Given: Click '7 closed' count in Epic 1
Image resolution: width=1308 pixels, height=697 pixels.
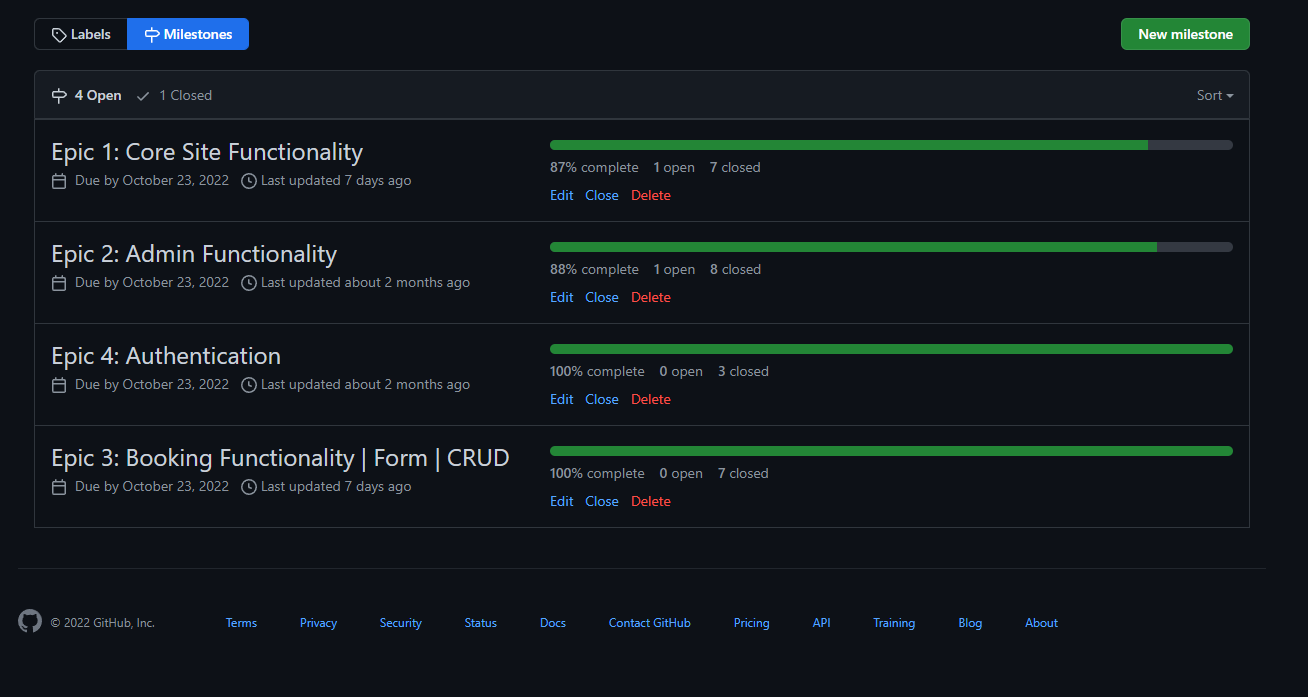Looking at the screenshot, I should pos(735,167).
